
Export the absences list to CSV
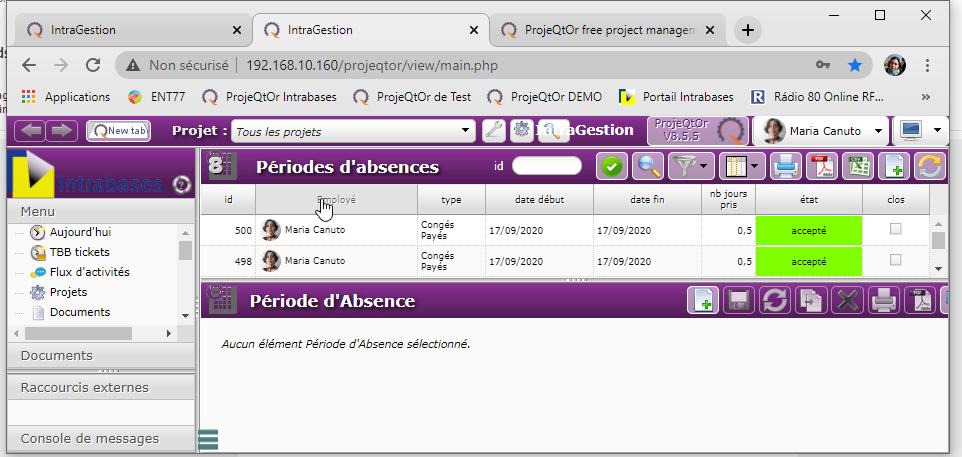(858, 166)
